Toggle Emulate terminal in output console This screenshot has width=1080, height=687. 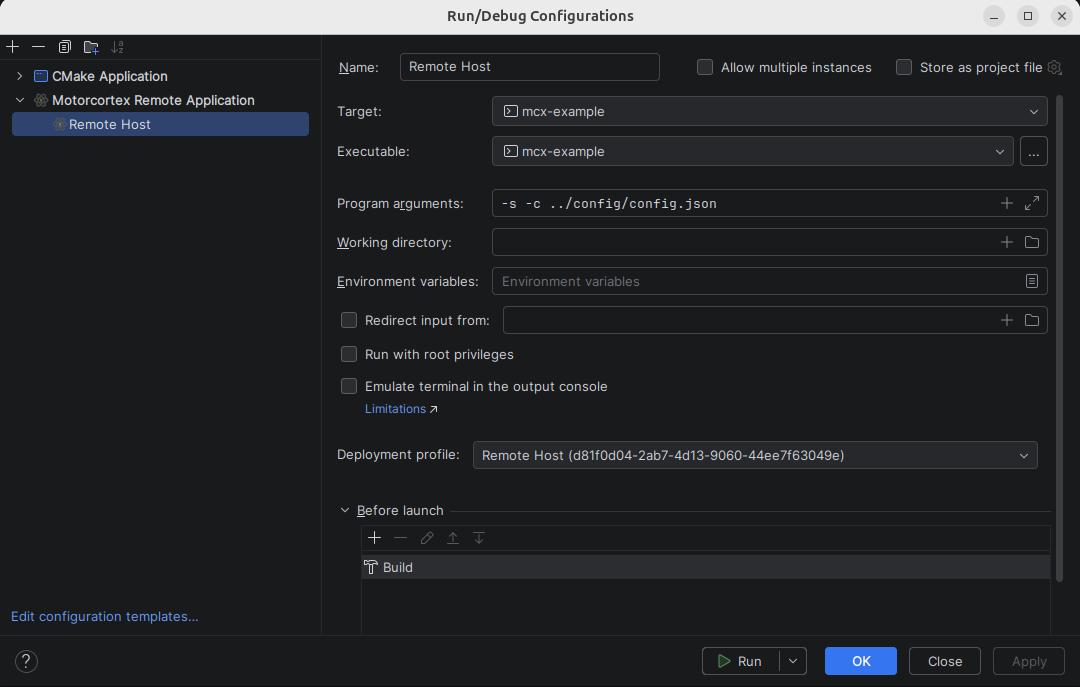349,386
